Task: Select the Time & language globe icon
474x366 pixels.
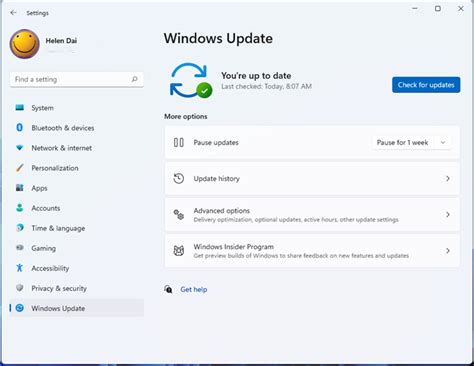Action: (20, 228)
